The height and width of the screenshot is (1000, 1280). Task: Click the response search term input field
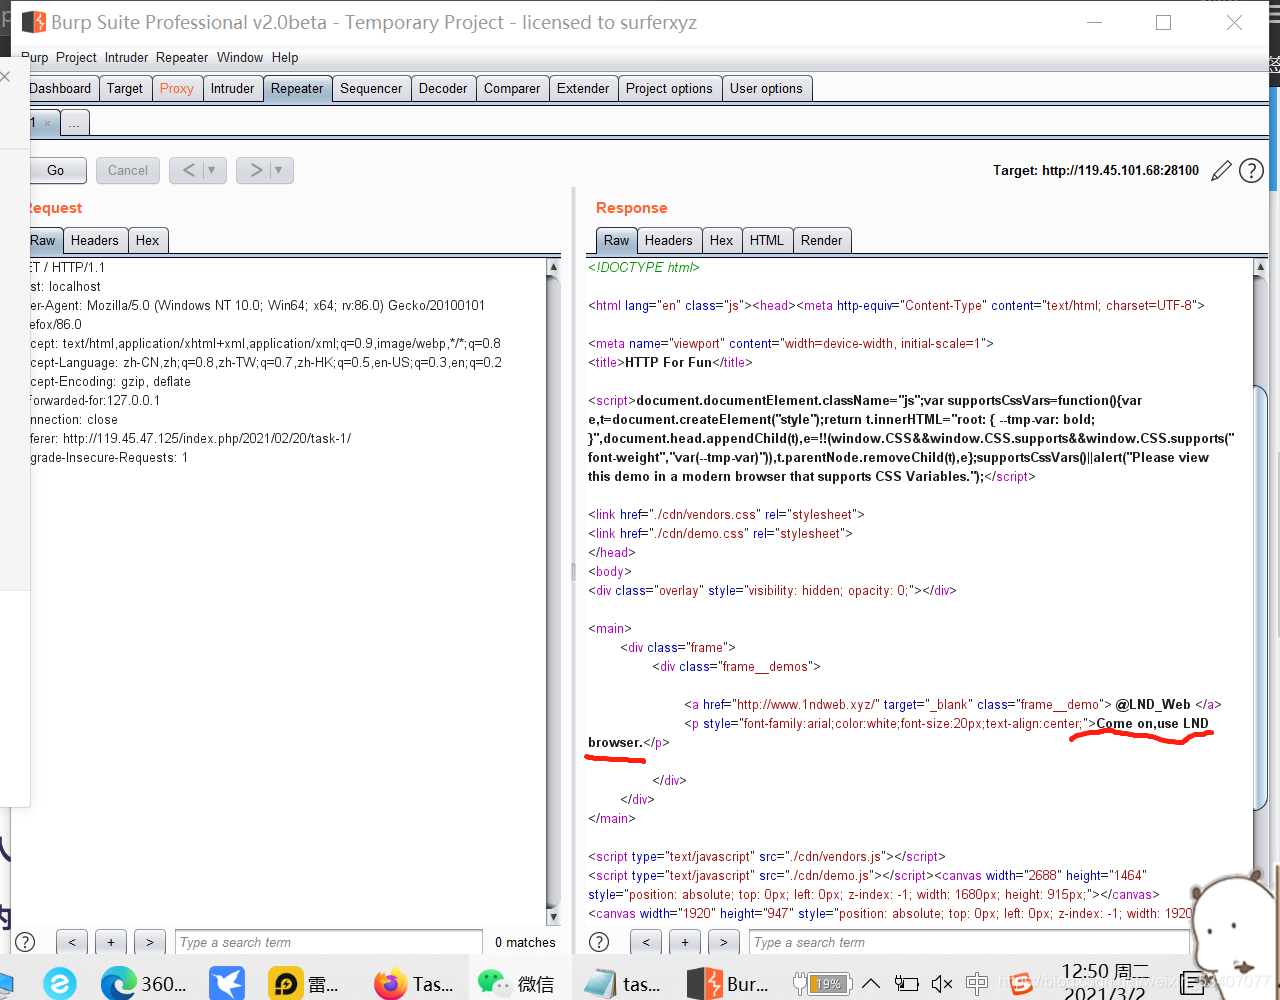[969, 942]
